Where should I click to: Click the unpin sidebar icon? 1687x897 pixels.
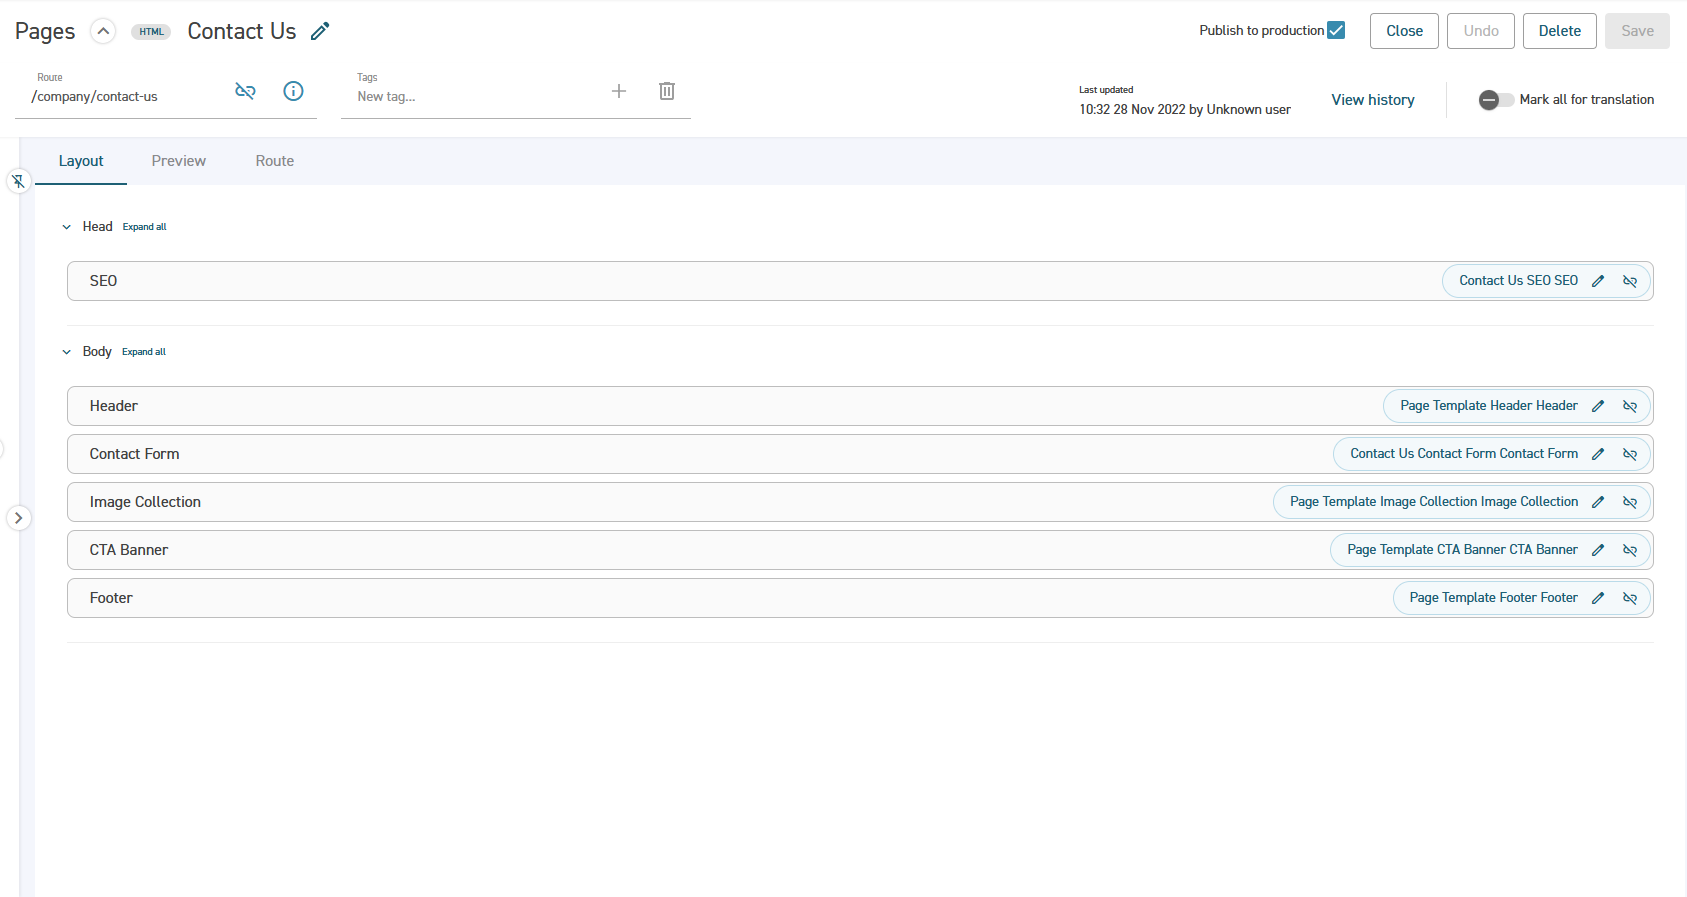pyautogui.click(x=18, y=181)
